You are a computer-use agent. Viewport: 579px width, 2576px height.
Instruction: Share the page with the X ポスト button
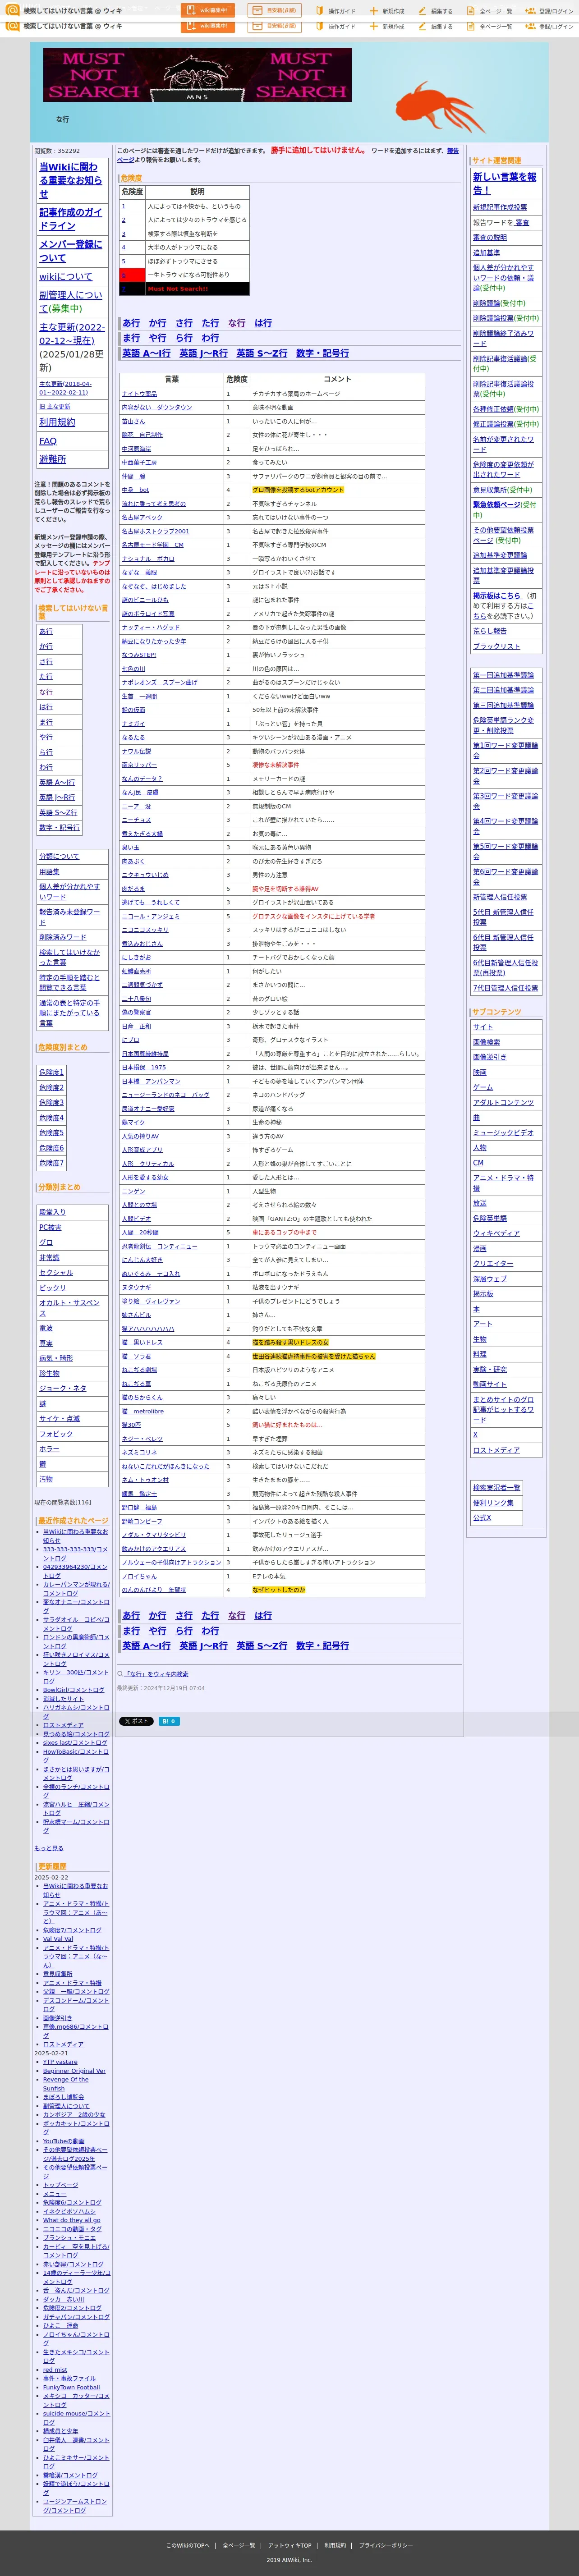coord(136,1721)
